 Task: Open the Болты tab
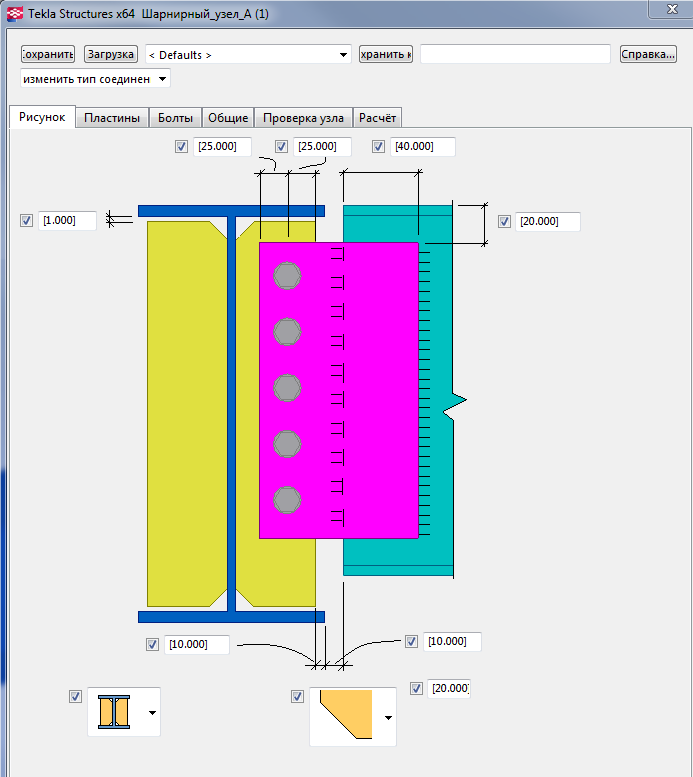pos(176,118)
